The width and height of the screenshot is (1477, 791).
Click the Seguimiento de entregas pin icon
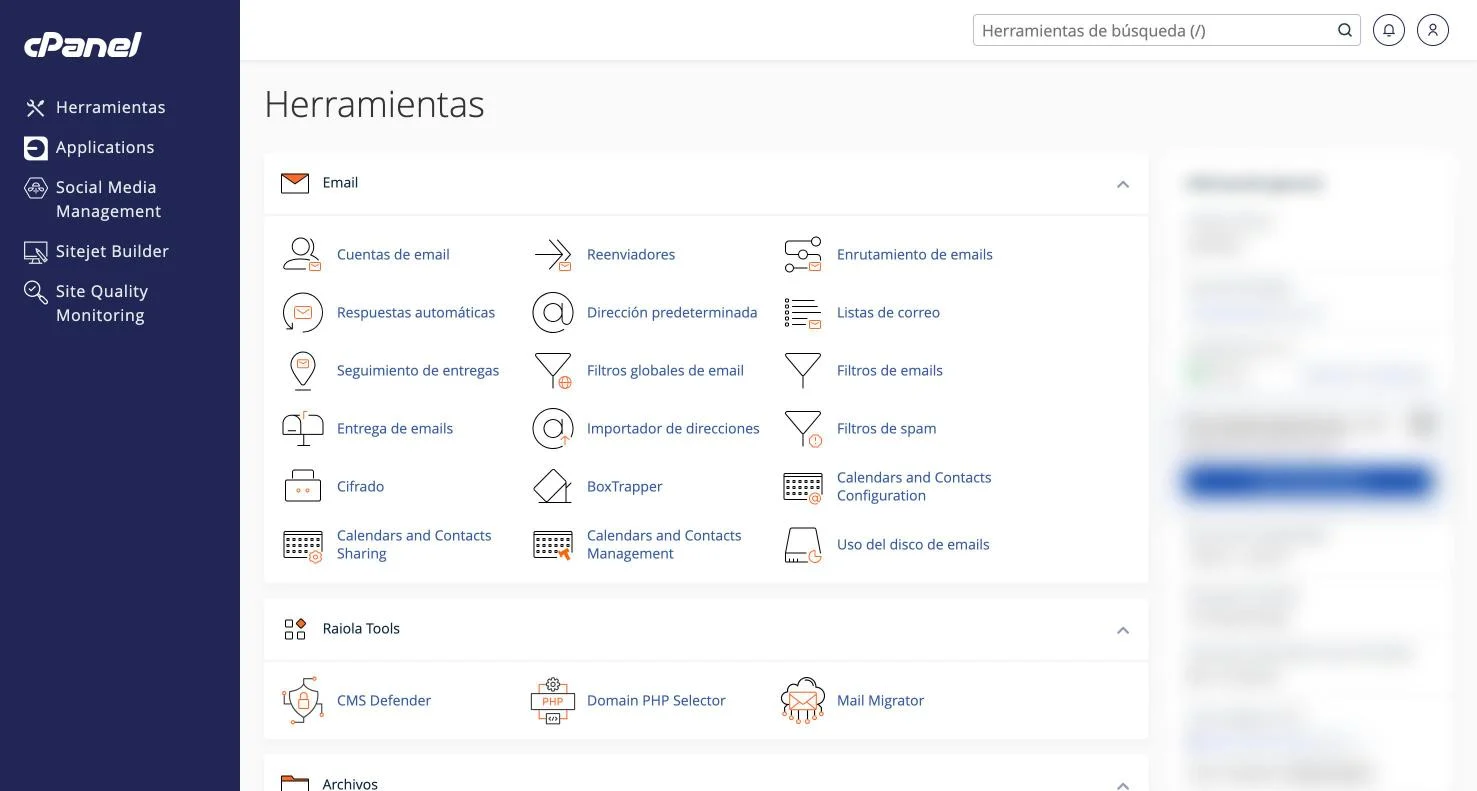click(302, 371)
